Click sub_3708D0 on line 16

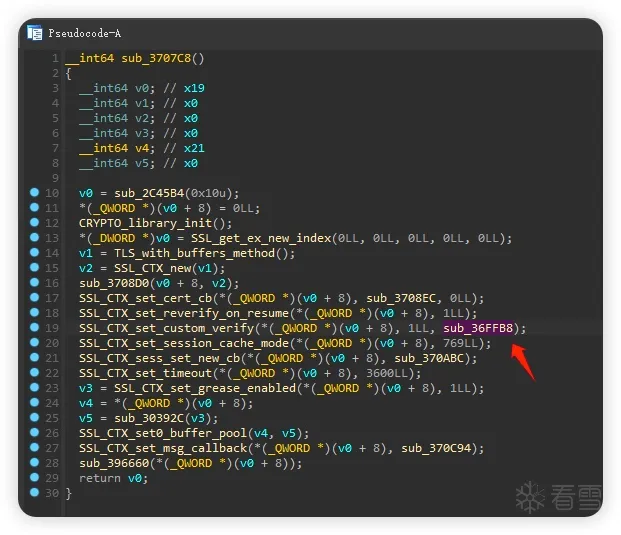114,283
